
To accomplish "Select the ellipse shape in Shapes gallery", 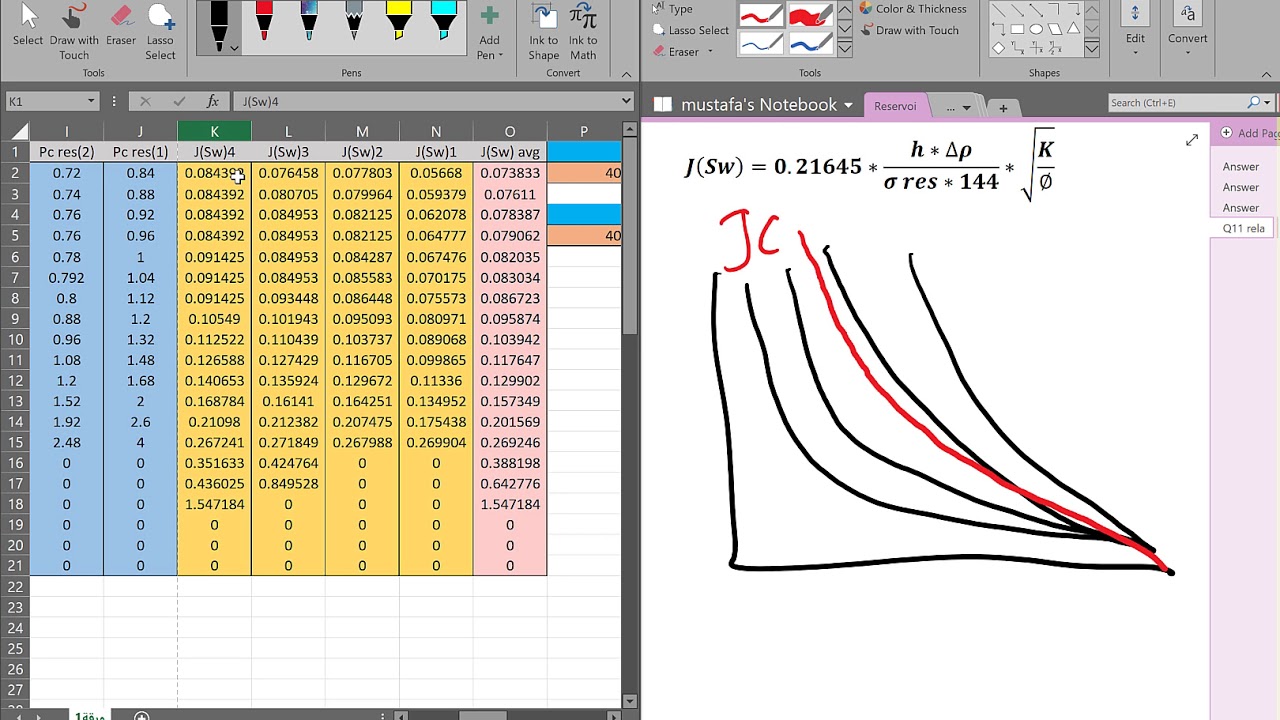I will pos(1036,29).
